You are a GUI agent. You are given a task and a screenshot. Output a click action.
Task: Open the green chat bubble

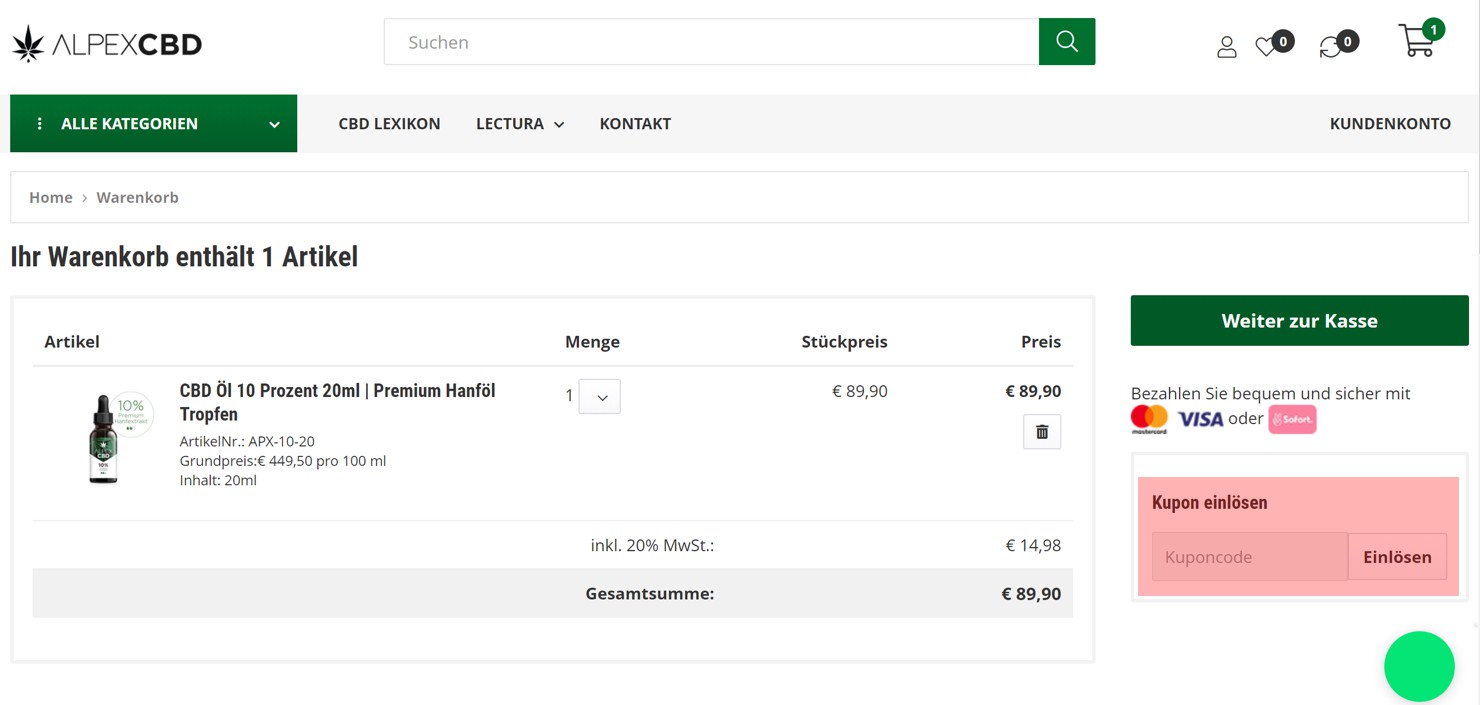[1419, 666]
